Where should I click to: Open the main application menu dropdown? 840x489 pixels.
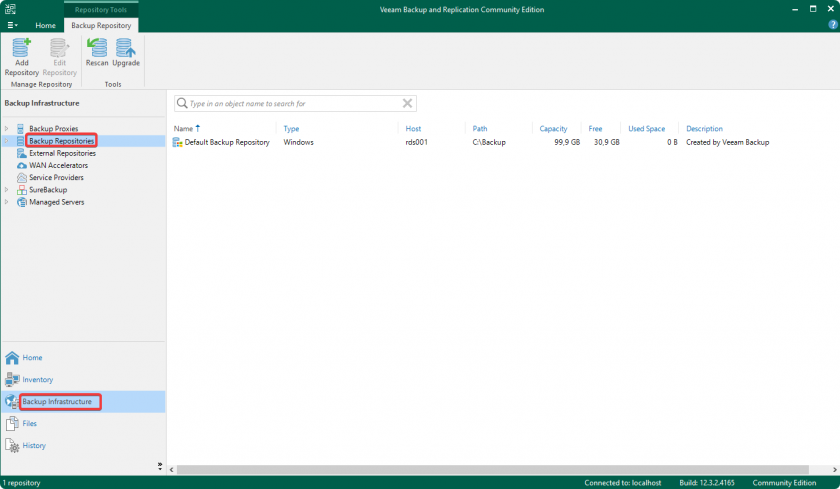(12, 25)
